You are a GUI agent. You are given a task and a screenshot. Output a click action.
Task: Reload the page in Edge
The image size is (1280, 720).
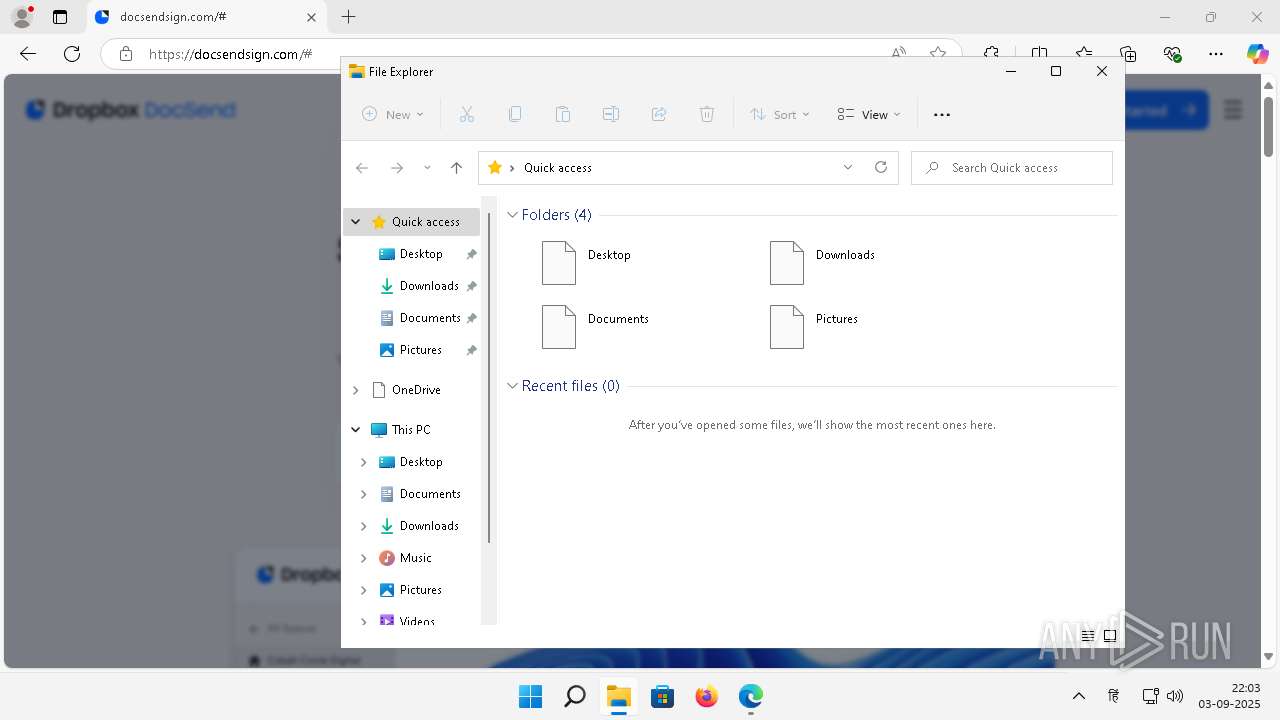click(x=72, y=54)
